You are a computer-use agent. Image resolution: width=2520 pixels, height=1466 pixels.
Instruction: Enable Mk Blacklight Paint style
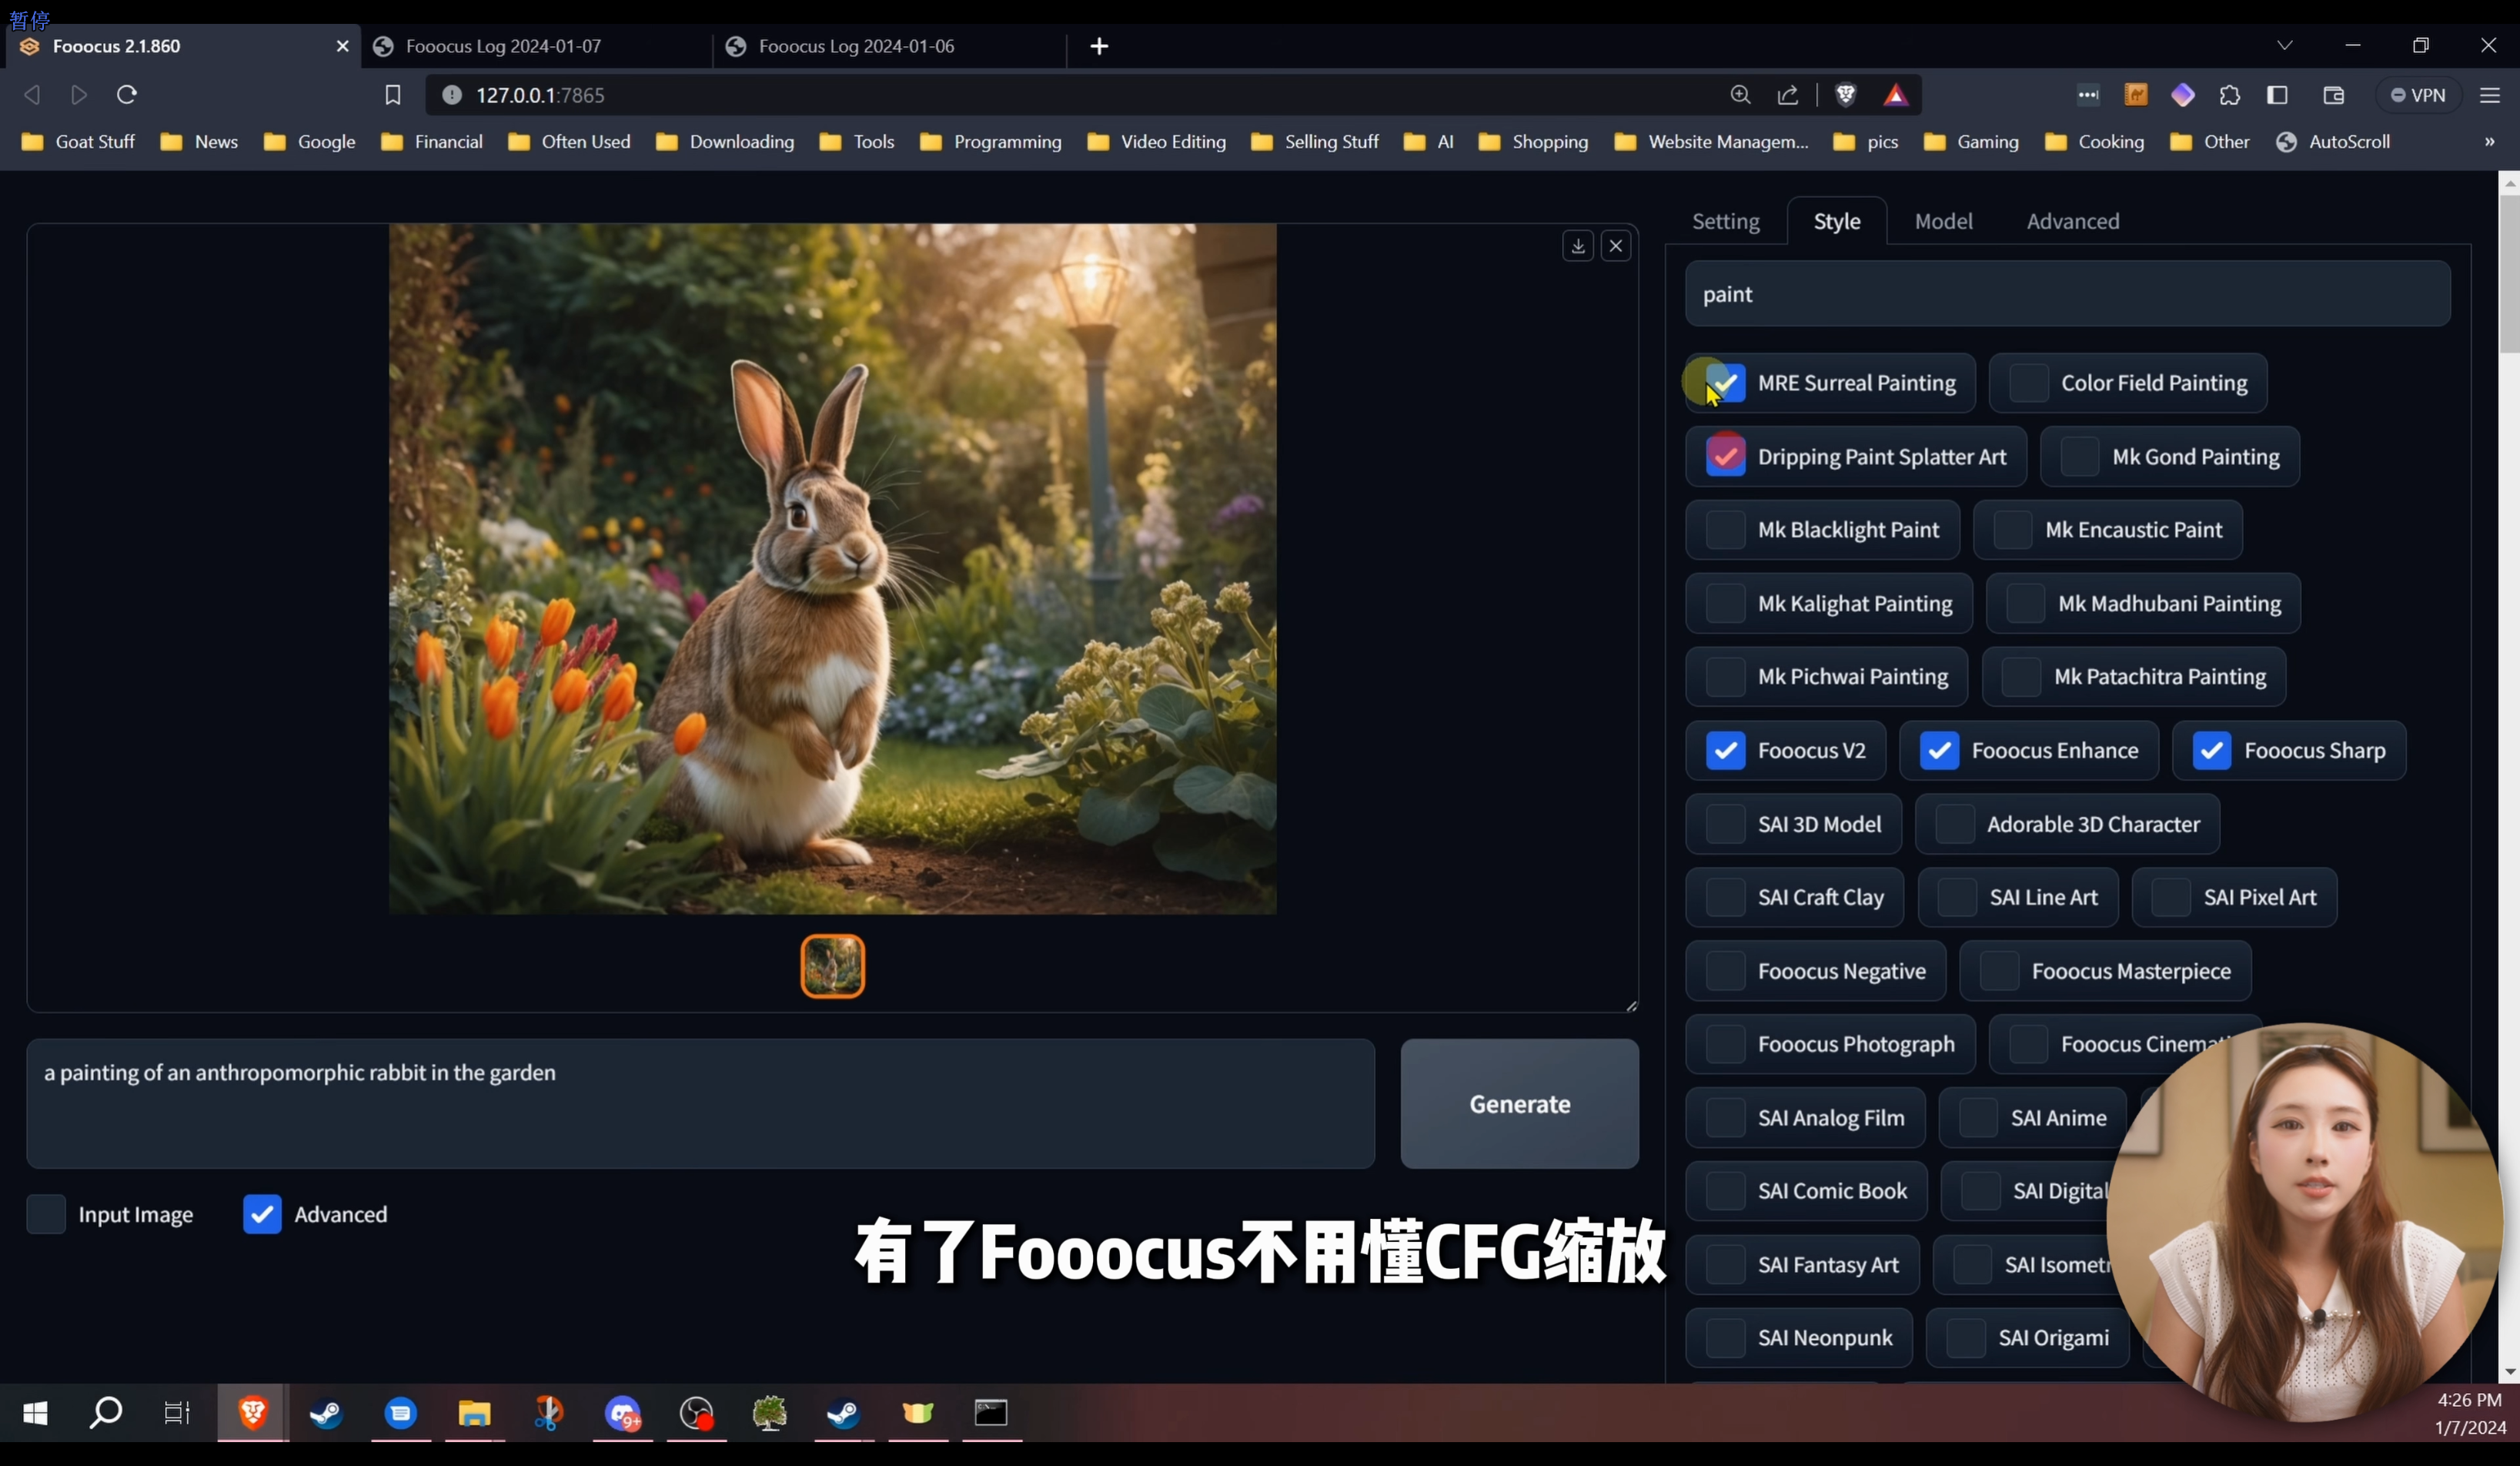point(1725,530)
